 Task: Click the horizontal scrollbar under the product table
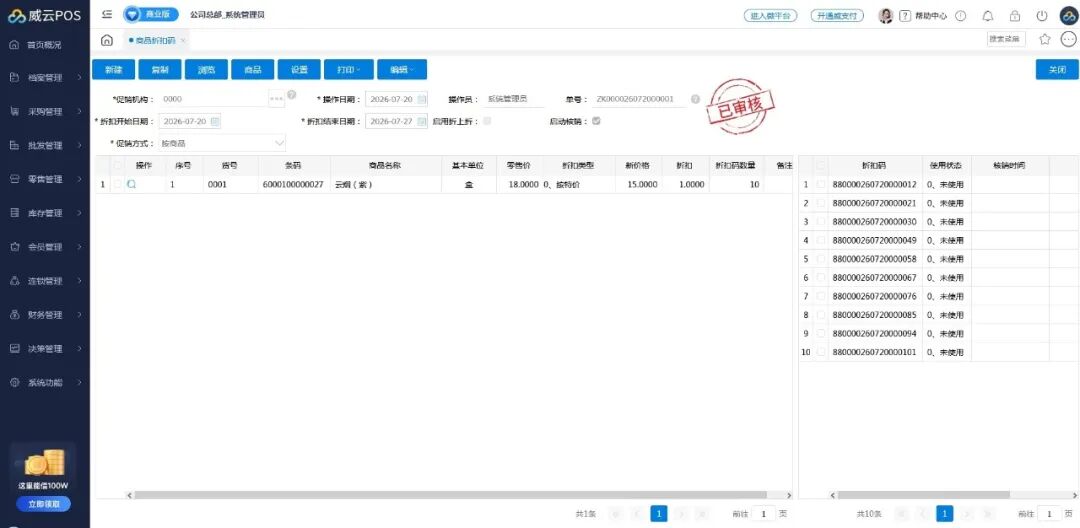pyautogui.click(x=450, y=495)
